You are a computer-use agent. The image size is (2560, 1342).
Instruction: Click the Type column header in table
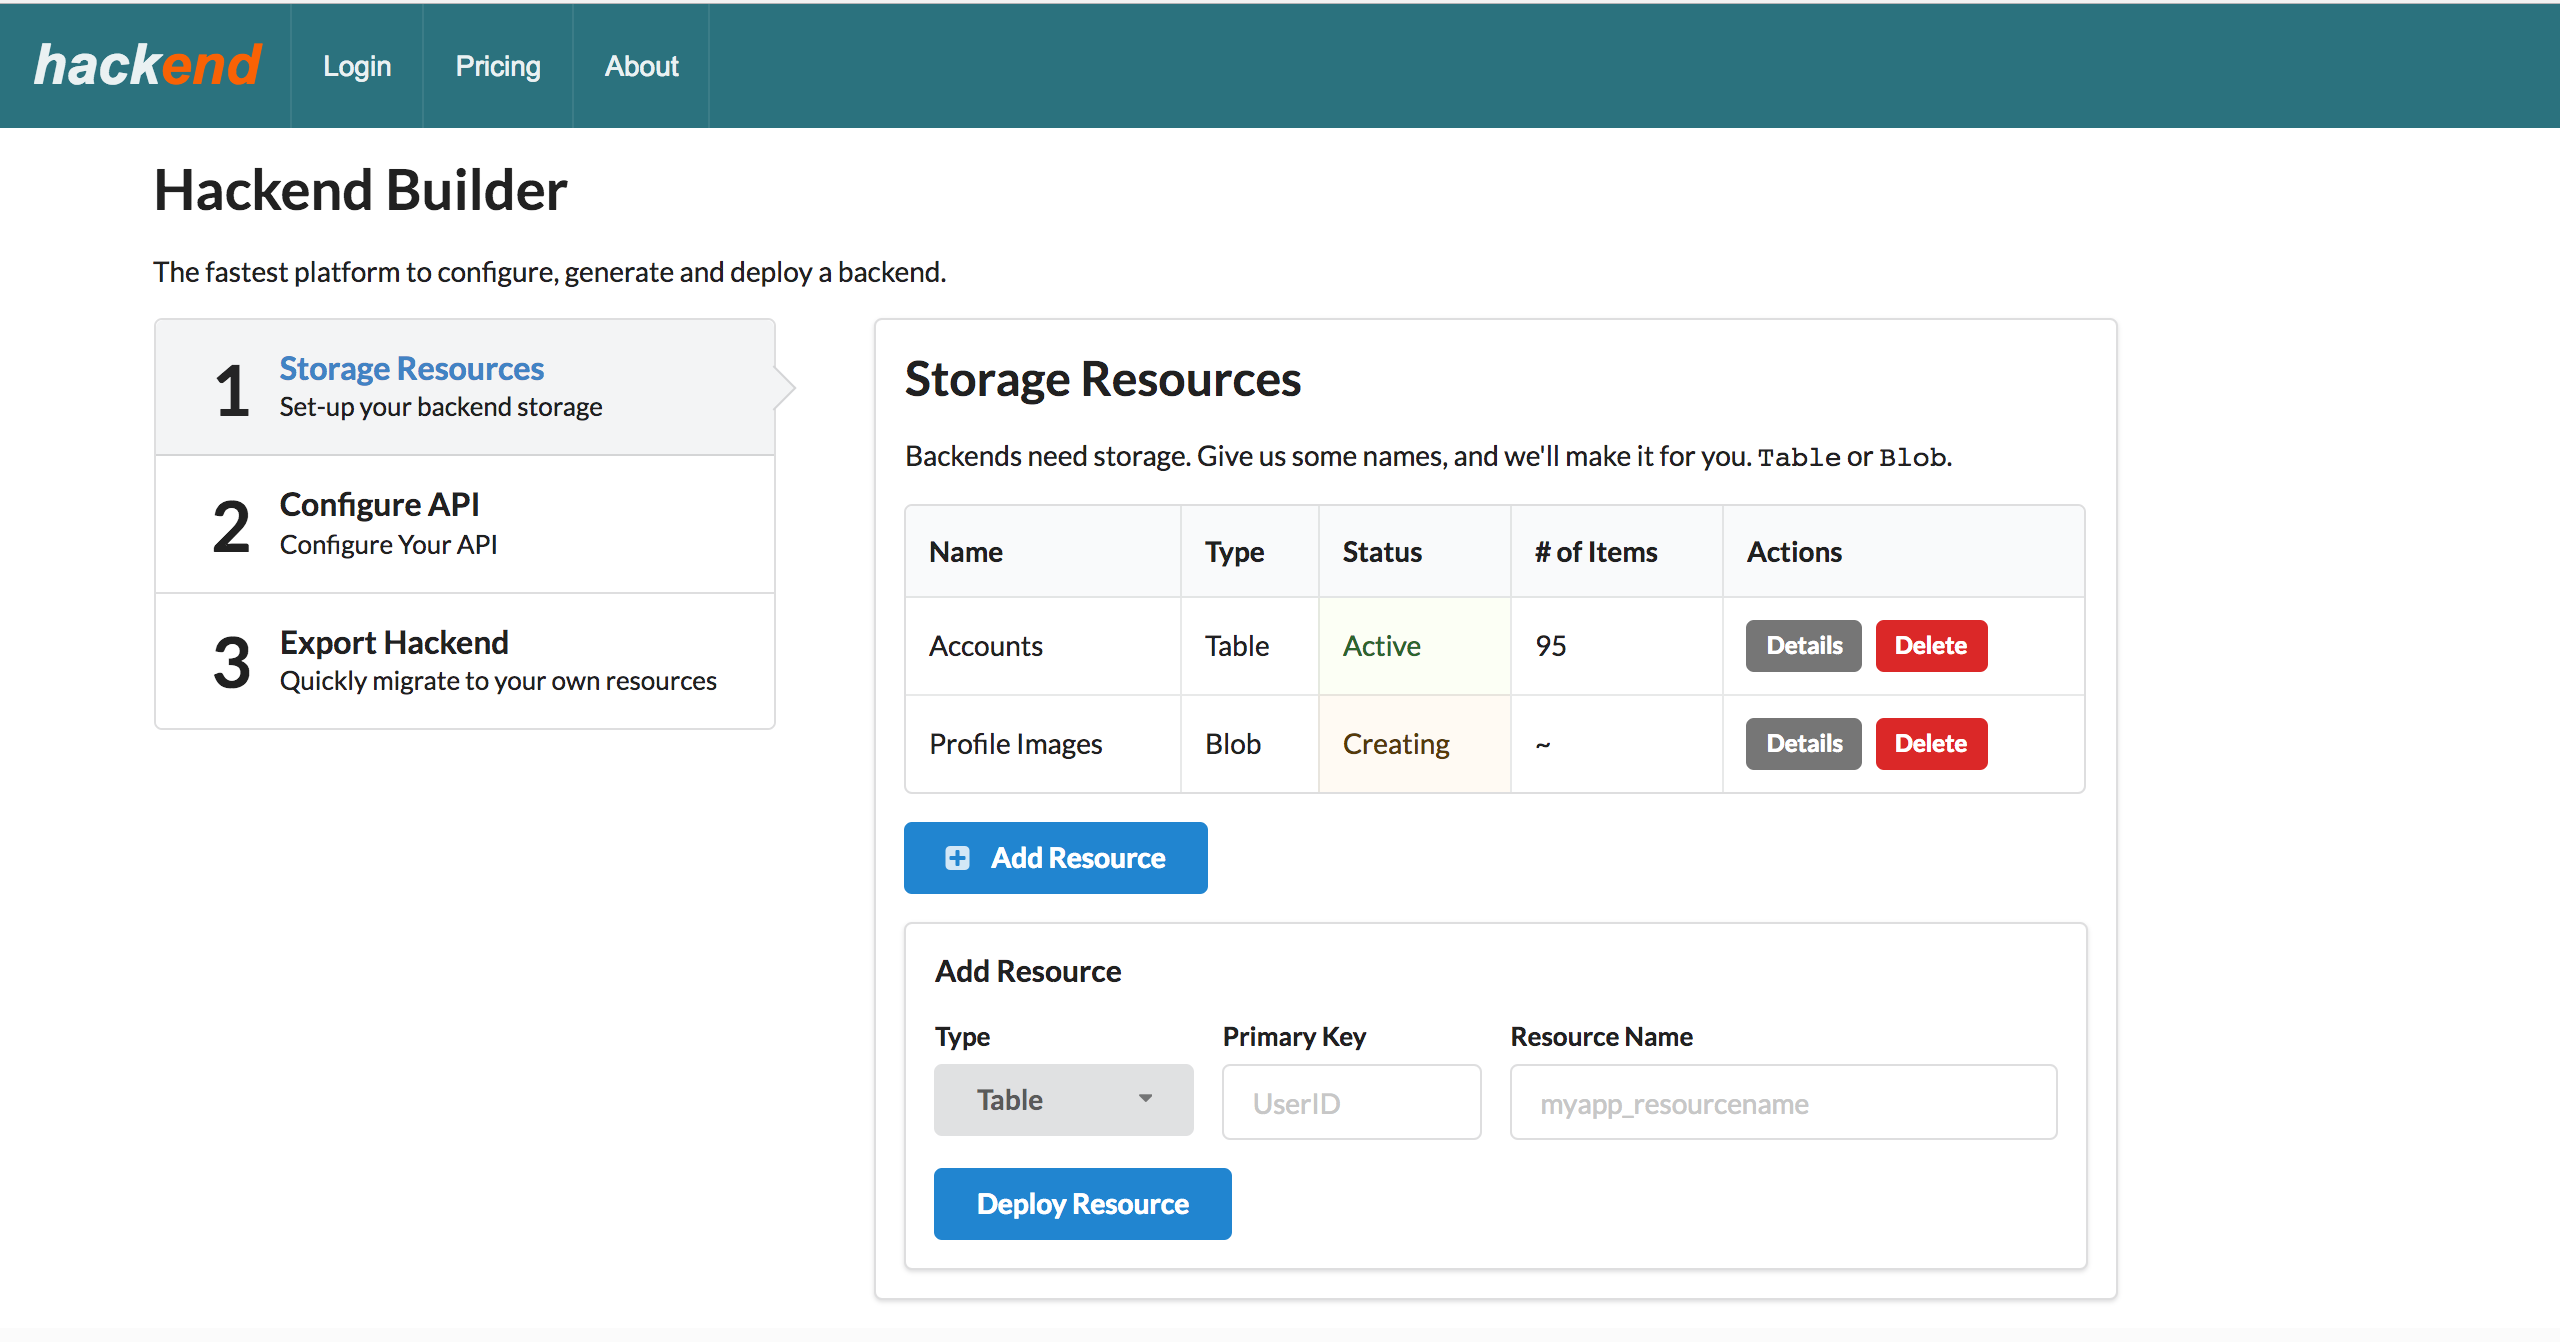point(1250,552)
